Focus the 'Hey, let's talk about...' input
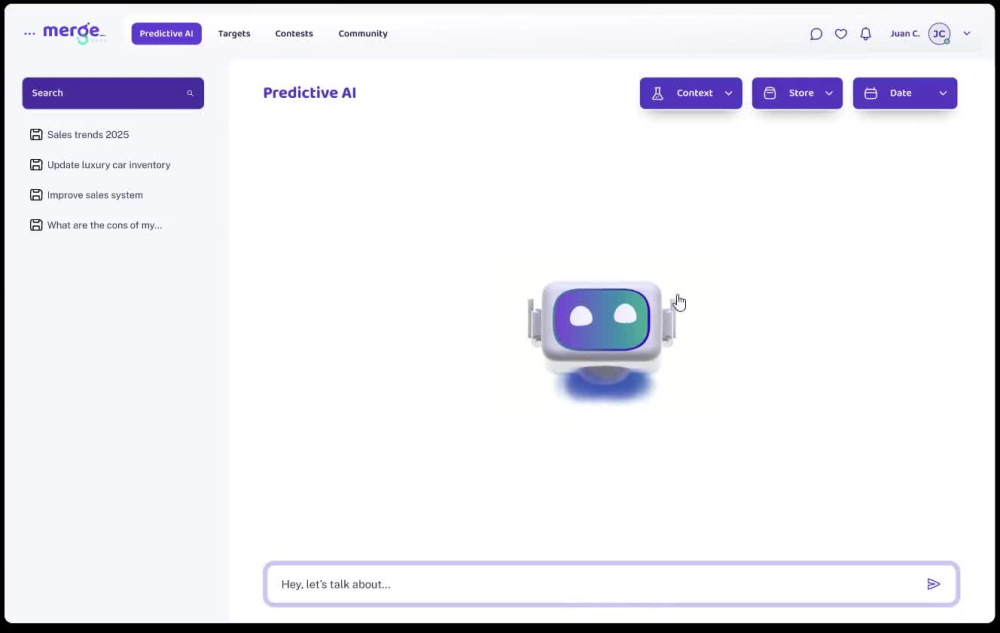1000x633 pixels. click(x=611, y=584)
